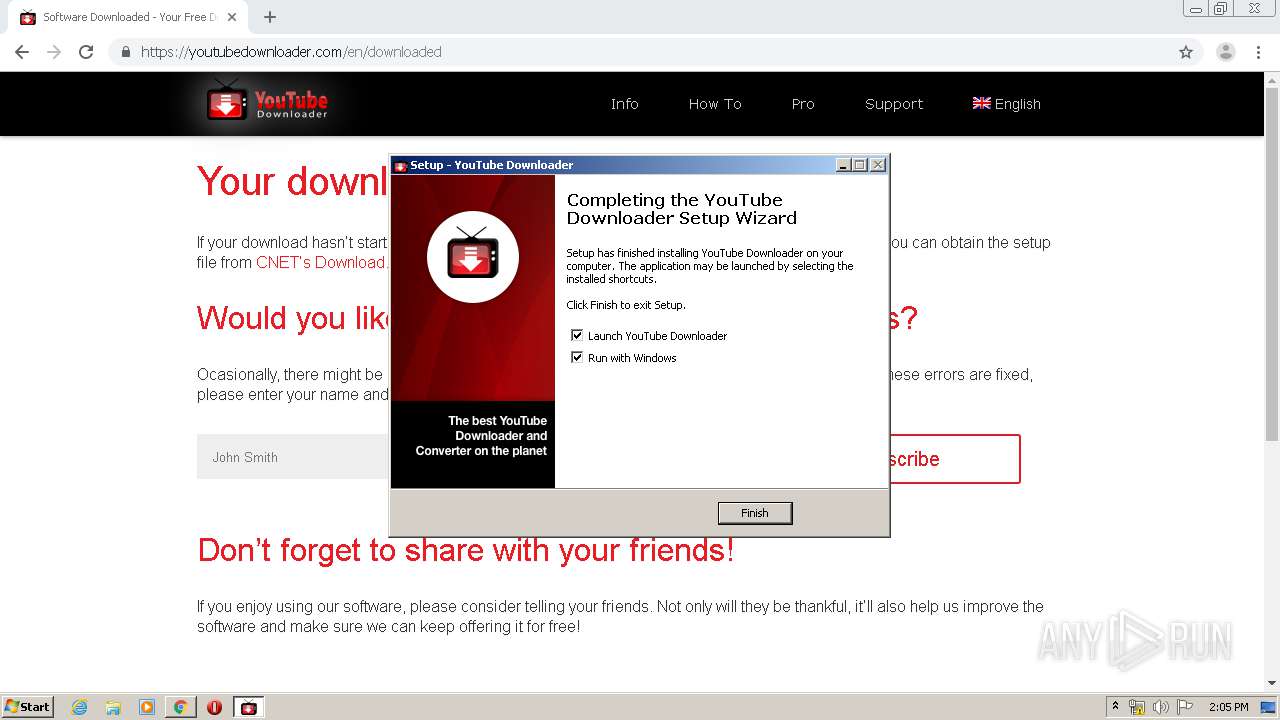Switch to Chrome in the taskbar
1280x720 pixels.
click(181, 707)
